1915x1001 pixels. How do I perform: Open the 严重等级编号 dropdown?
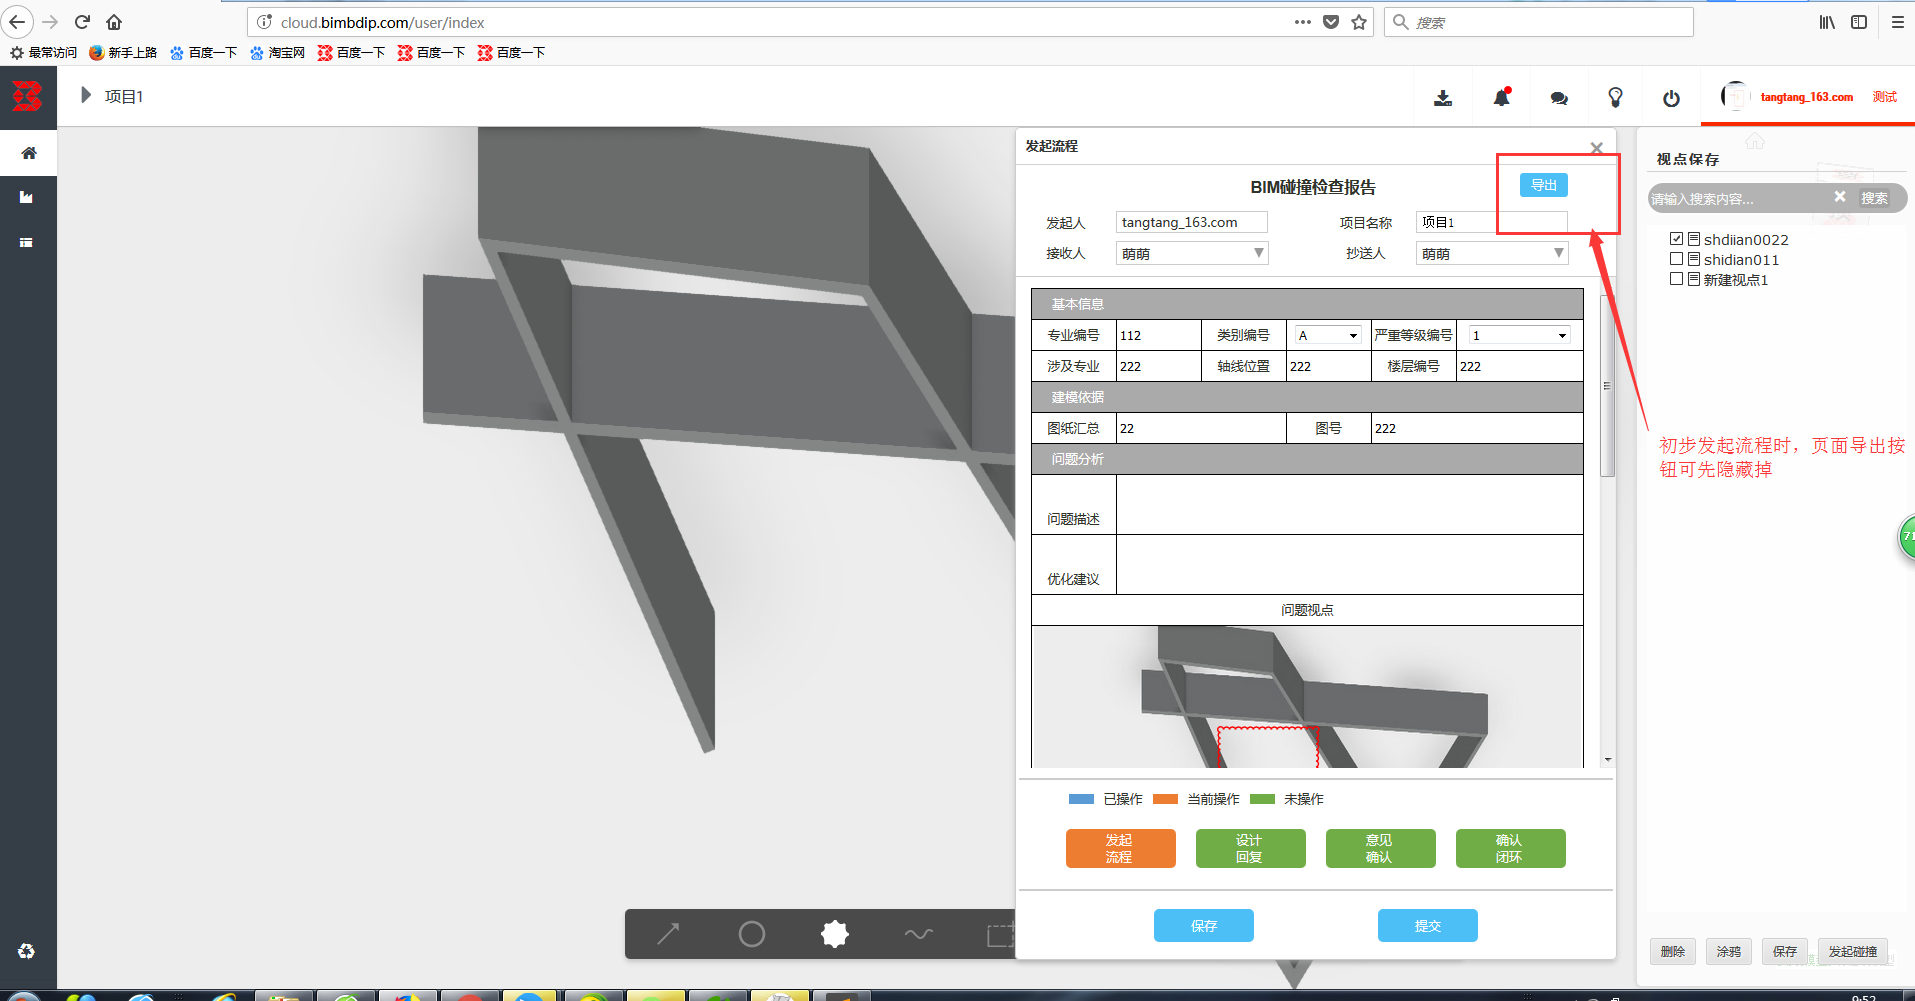[1518, 335]
